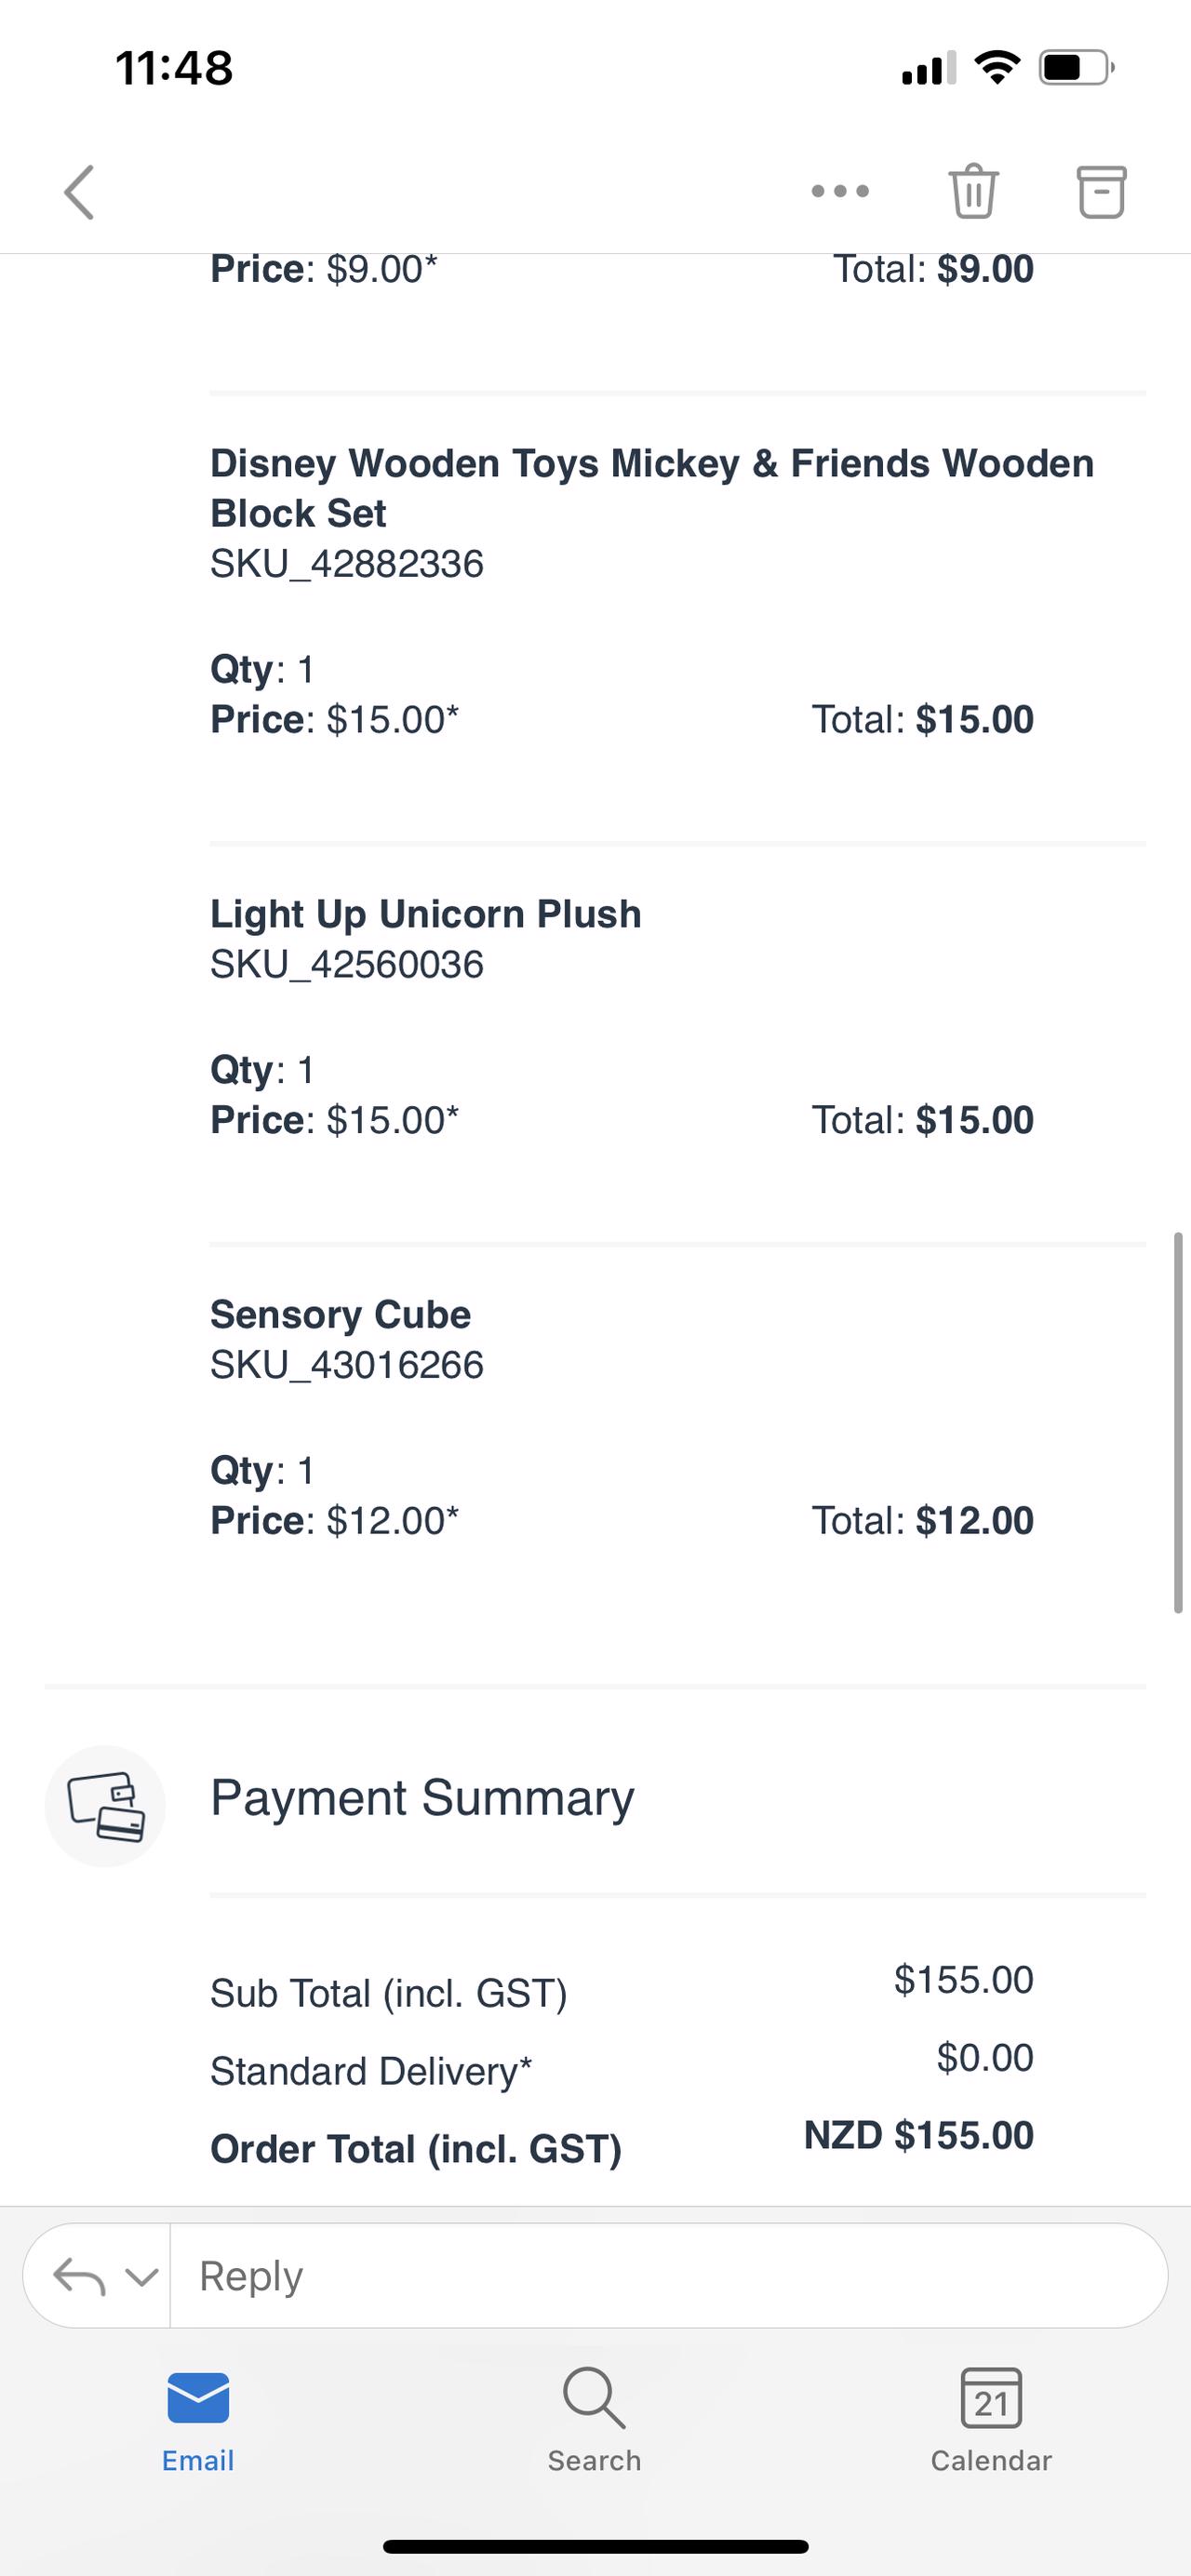Click the vertical scrollbar handle
This screenshot has height=2576, width=1191.
pyautogui.click(x=1178, y=1422)
